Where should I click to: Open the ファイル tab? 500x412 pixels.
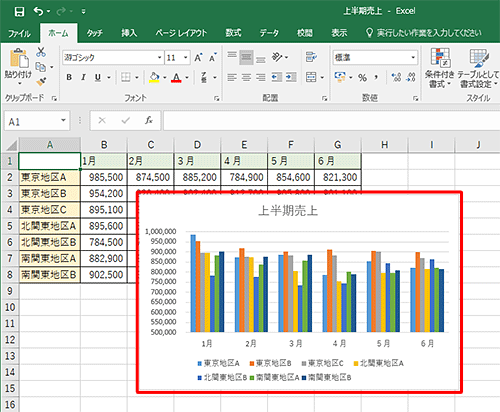point(19,33)
